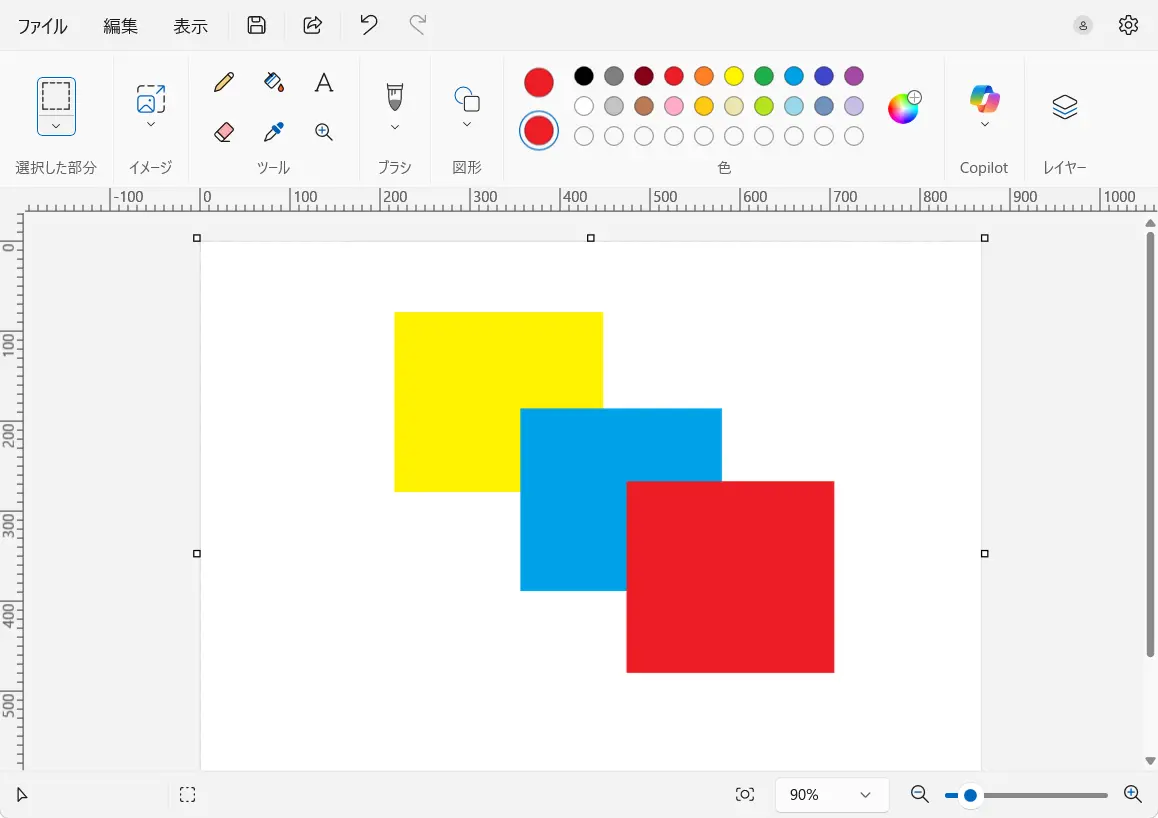Viewport: 1158px width, 818px height.
Task: Click the rectangular selection tool
Action: coord(56,96)
